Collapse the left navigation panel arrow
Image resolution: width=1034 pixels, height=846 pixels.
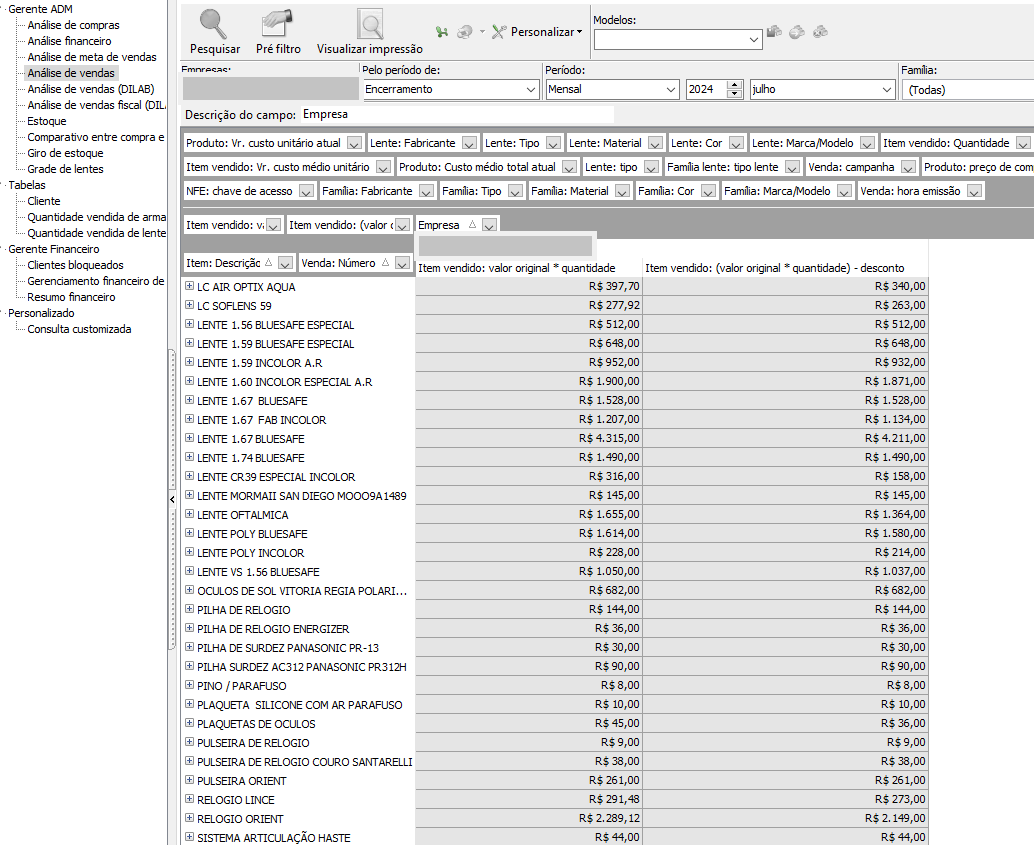pyautogui.click(x=172, y=499)
